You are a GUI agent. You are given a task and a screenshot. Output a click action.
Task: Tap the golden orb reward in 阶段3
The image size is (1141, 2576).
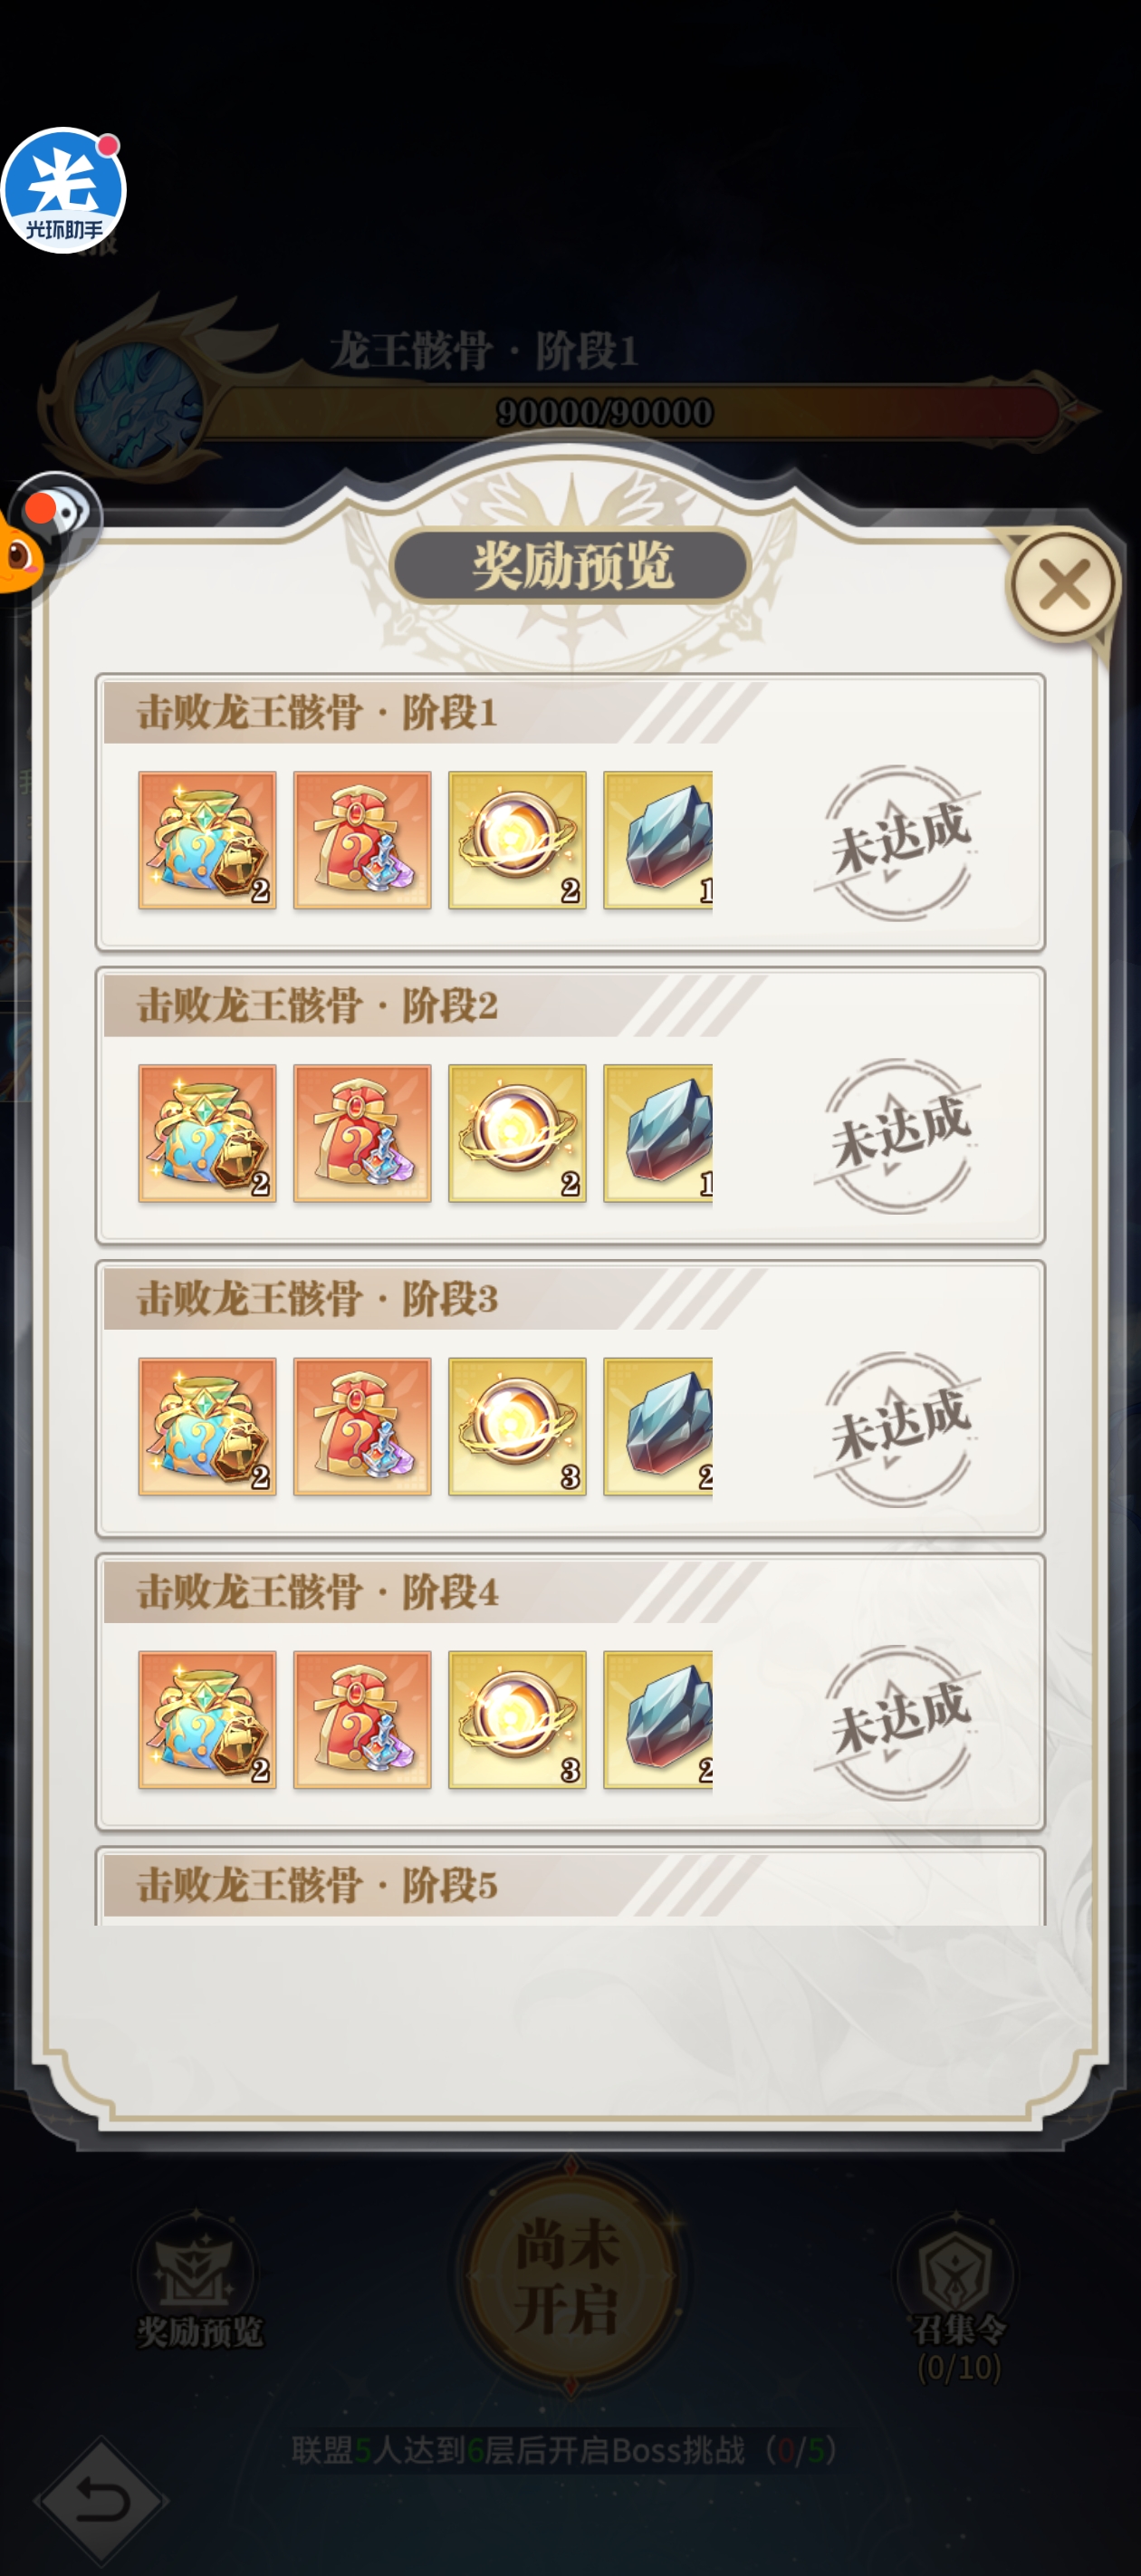coord(517,1427)
